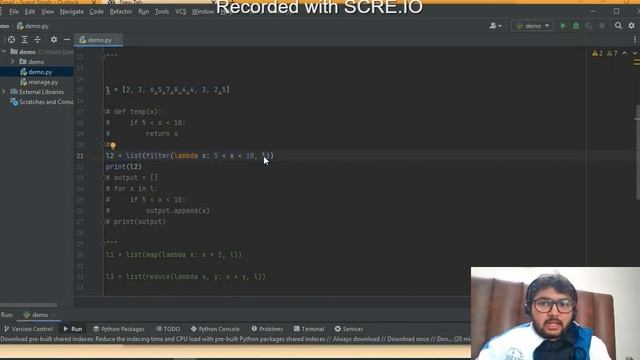The height and width of the screenshot is (360, 640).
Task: Open the Run menu
Action: pos(144,11)
